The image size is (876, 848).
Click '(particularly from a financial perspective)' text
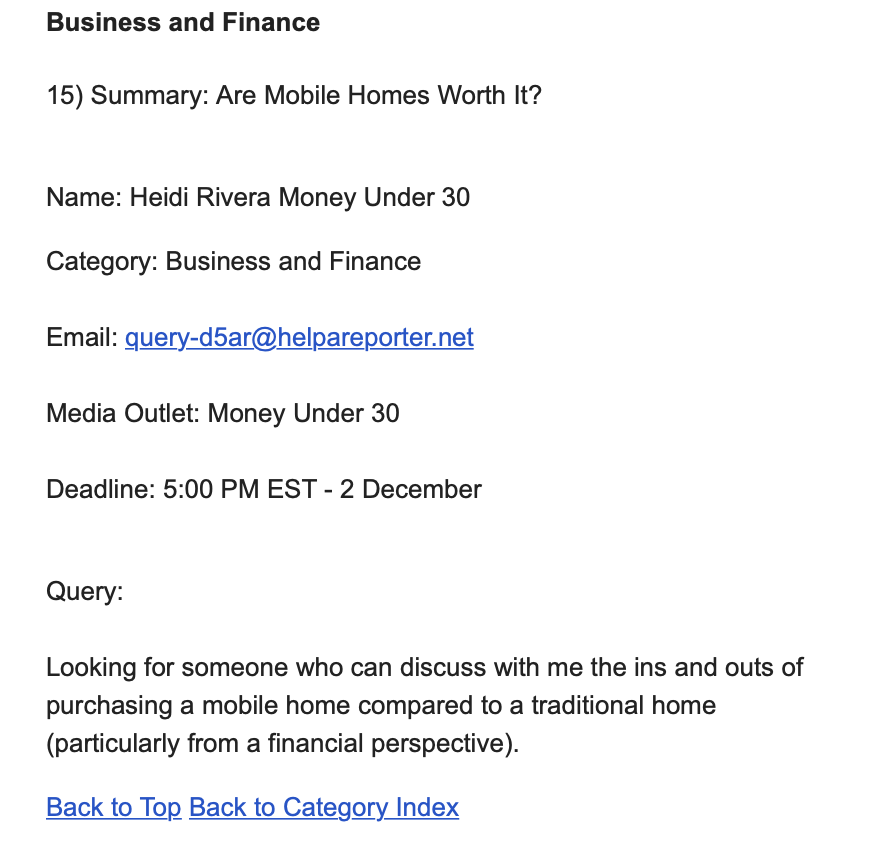tap(283, 744)
